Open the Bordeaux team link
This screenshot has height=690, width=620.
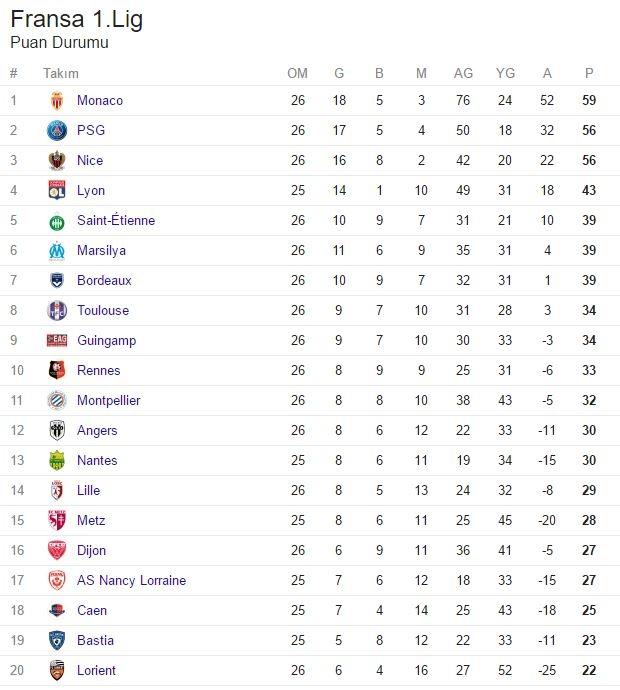click(x=104, y=281)
